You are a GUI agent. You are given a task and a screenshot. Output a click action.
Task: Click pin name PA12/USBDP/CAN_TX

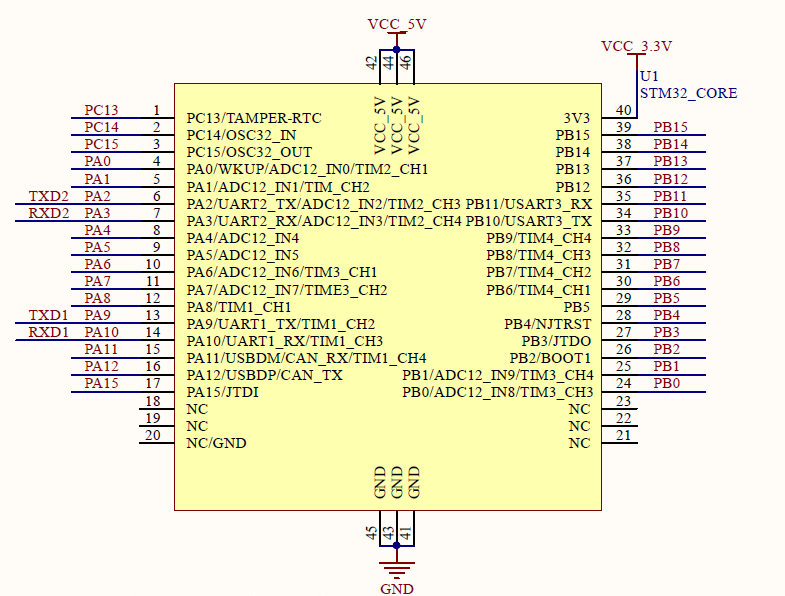pyautogui.click(x=264, y=375)
